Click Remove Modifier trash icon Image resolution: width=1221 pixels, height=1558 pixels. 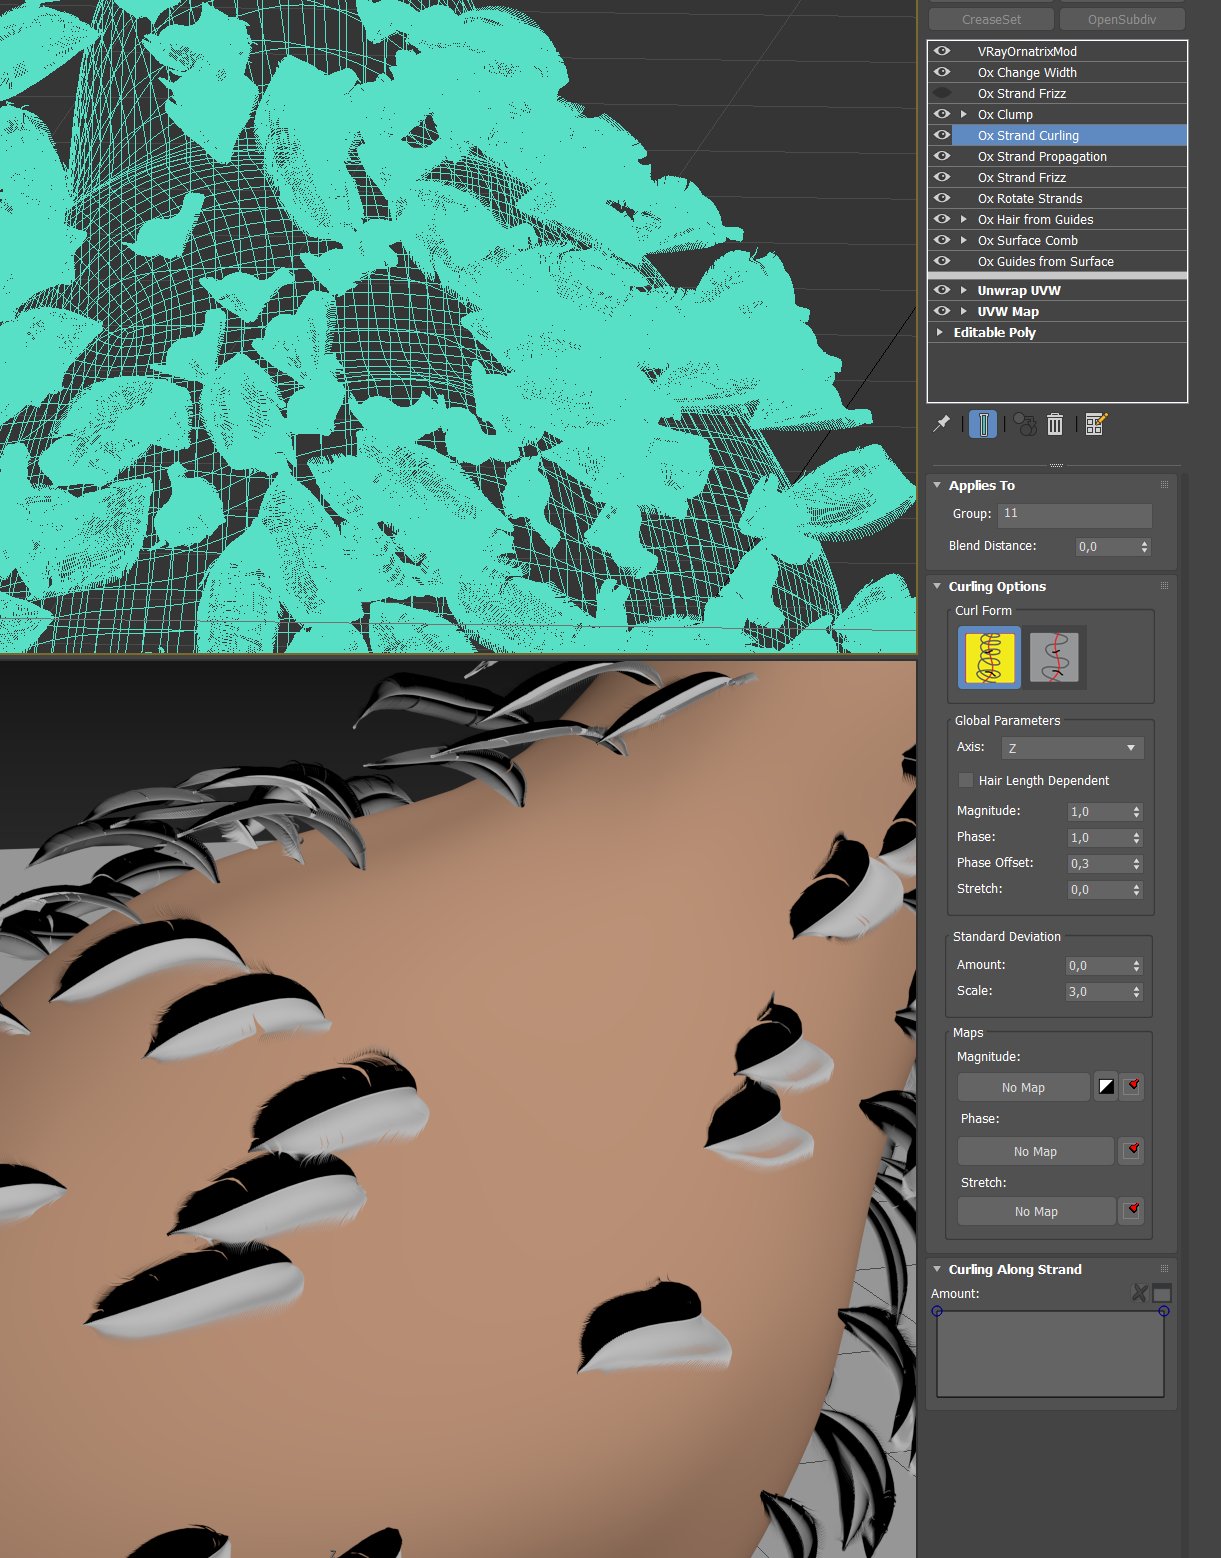click(1055, 424)
